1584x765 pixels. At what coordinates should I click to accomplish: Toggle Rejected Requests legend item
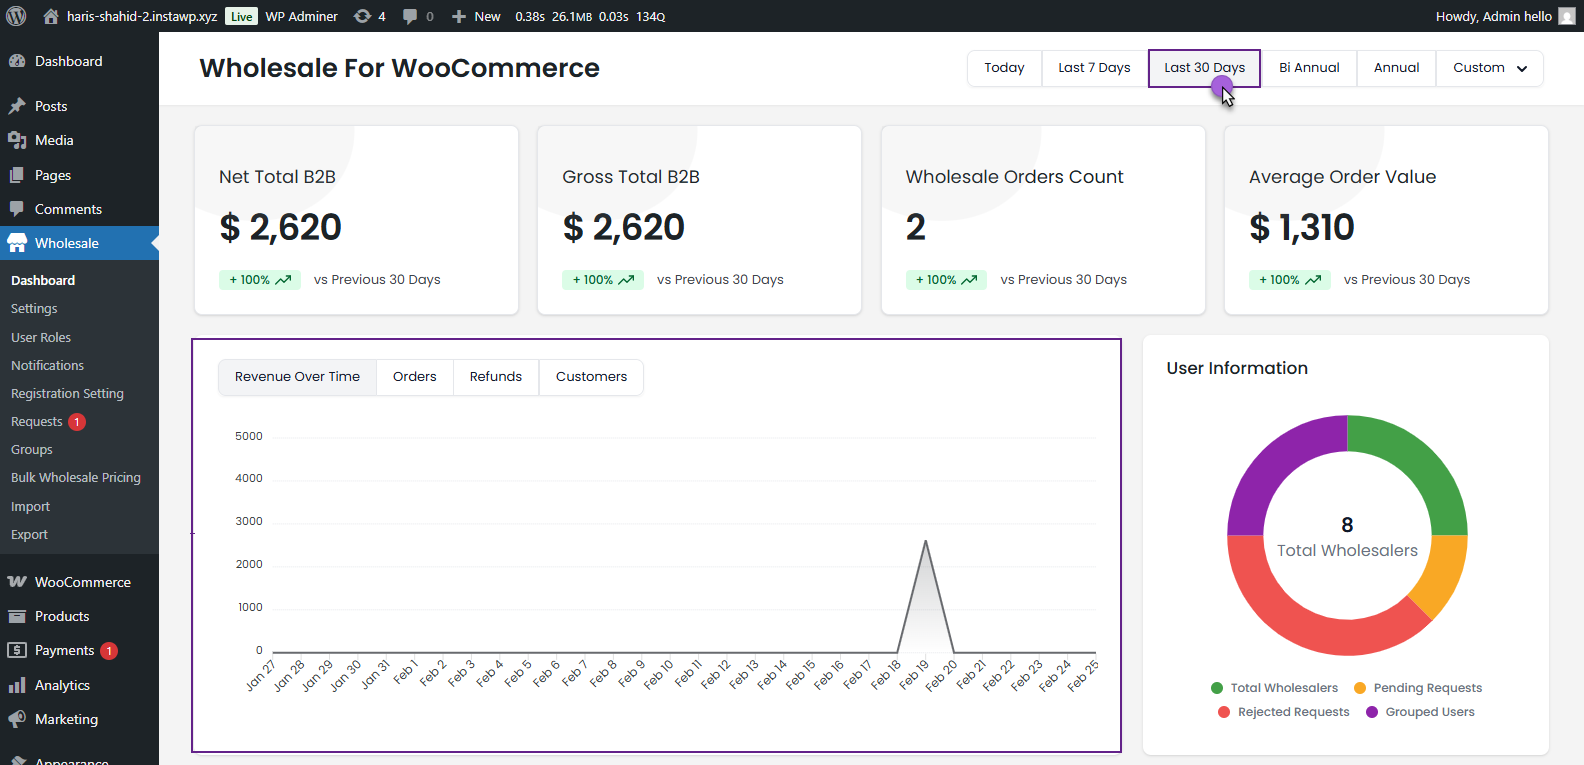(x=1283, y=712)
